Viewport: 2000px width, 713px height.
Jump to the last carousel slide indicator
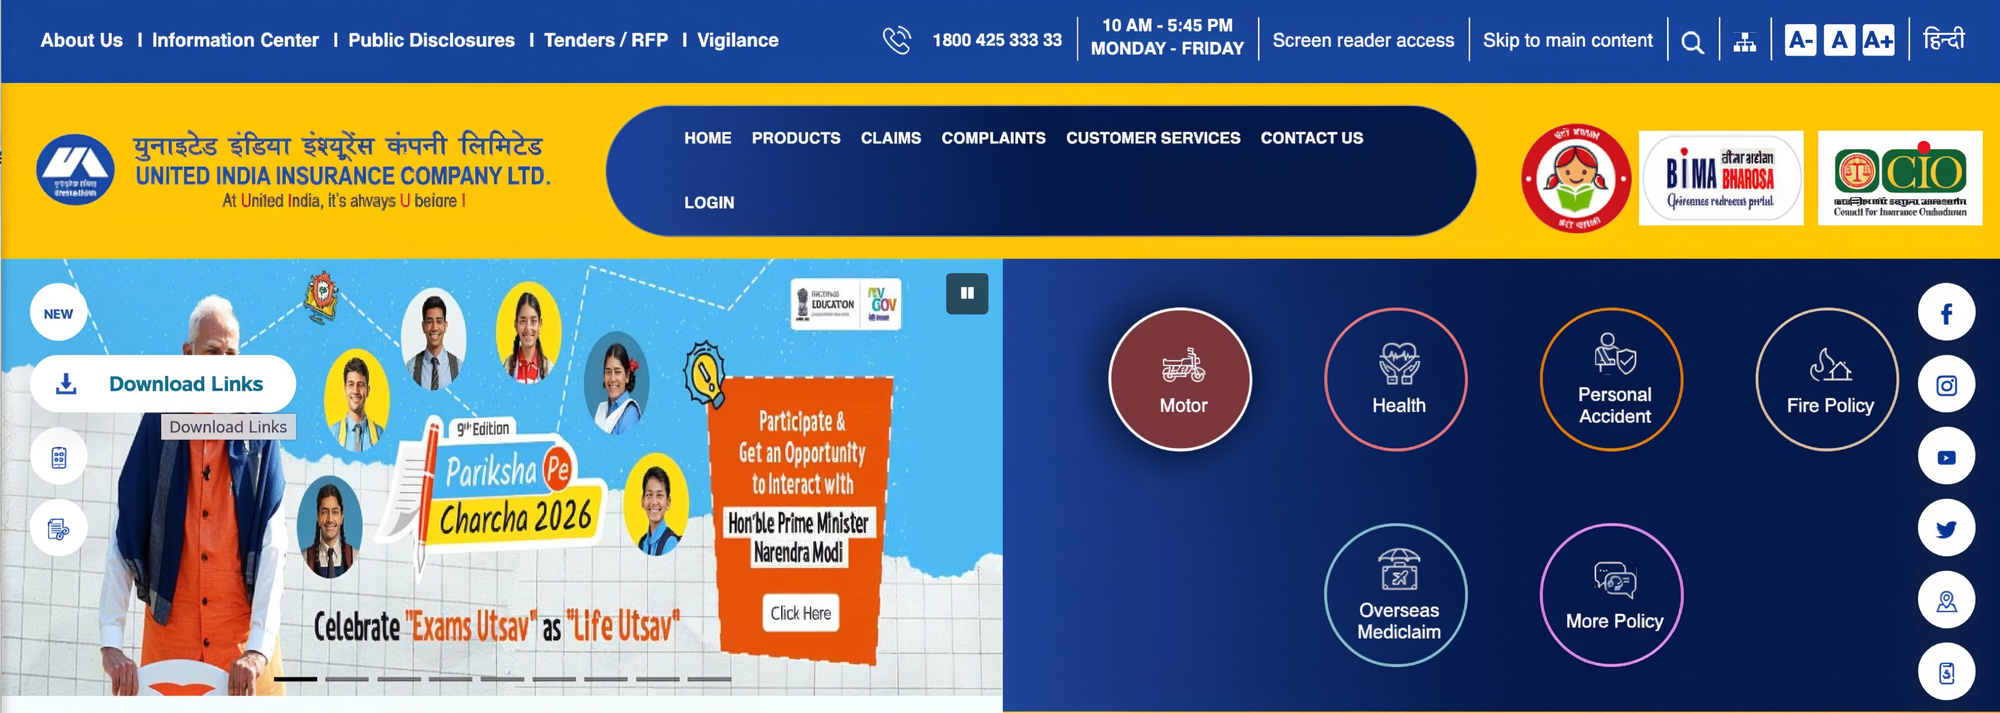pos(710,679)
